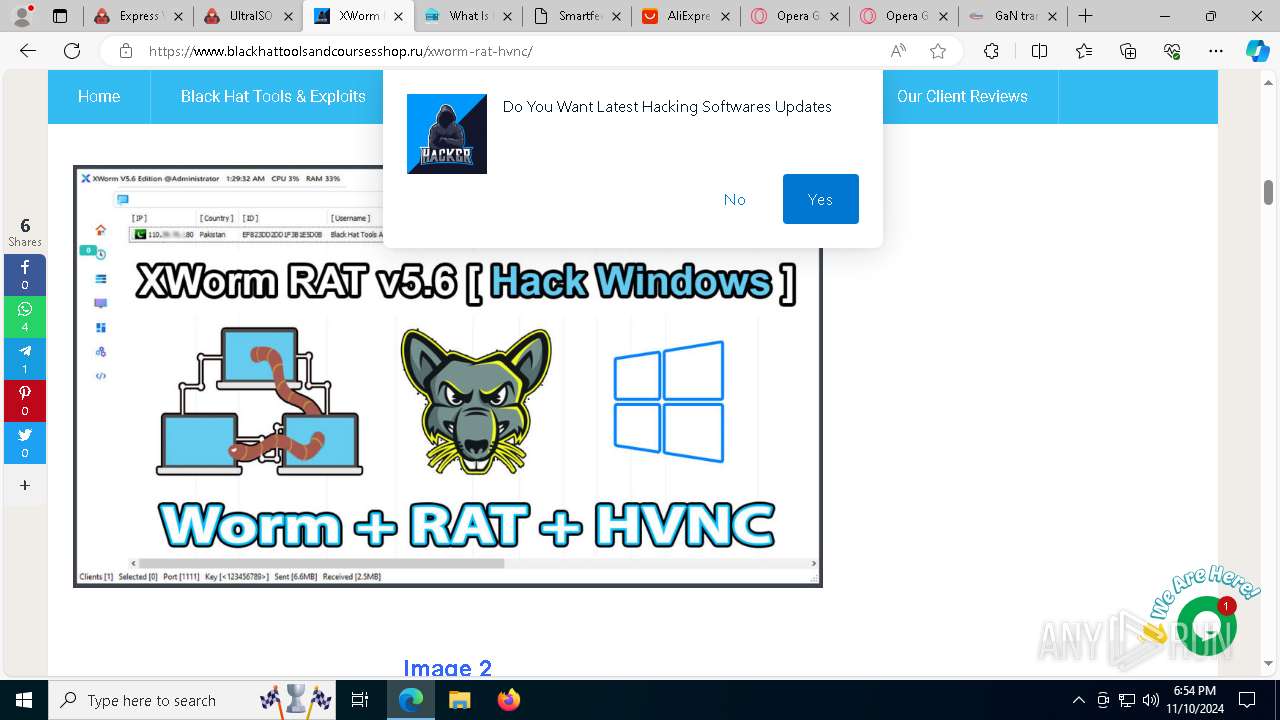This screenshot has width=1280, height=720.
Task: Open Favorites list icon
Action: point(1084,51)
